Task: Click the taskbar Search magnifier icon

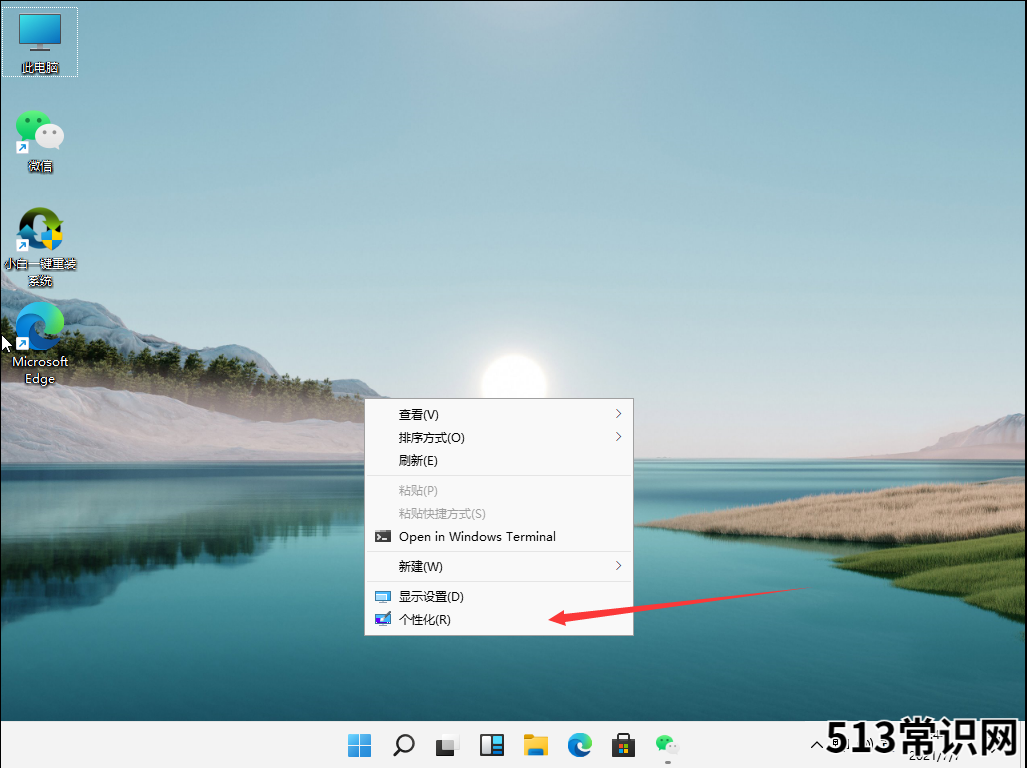Action: pyautogui.click(x=404, y=745)
